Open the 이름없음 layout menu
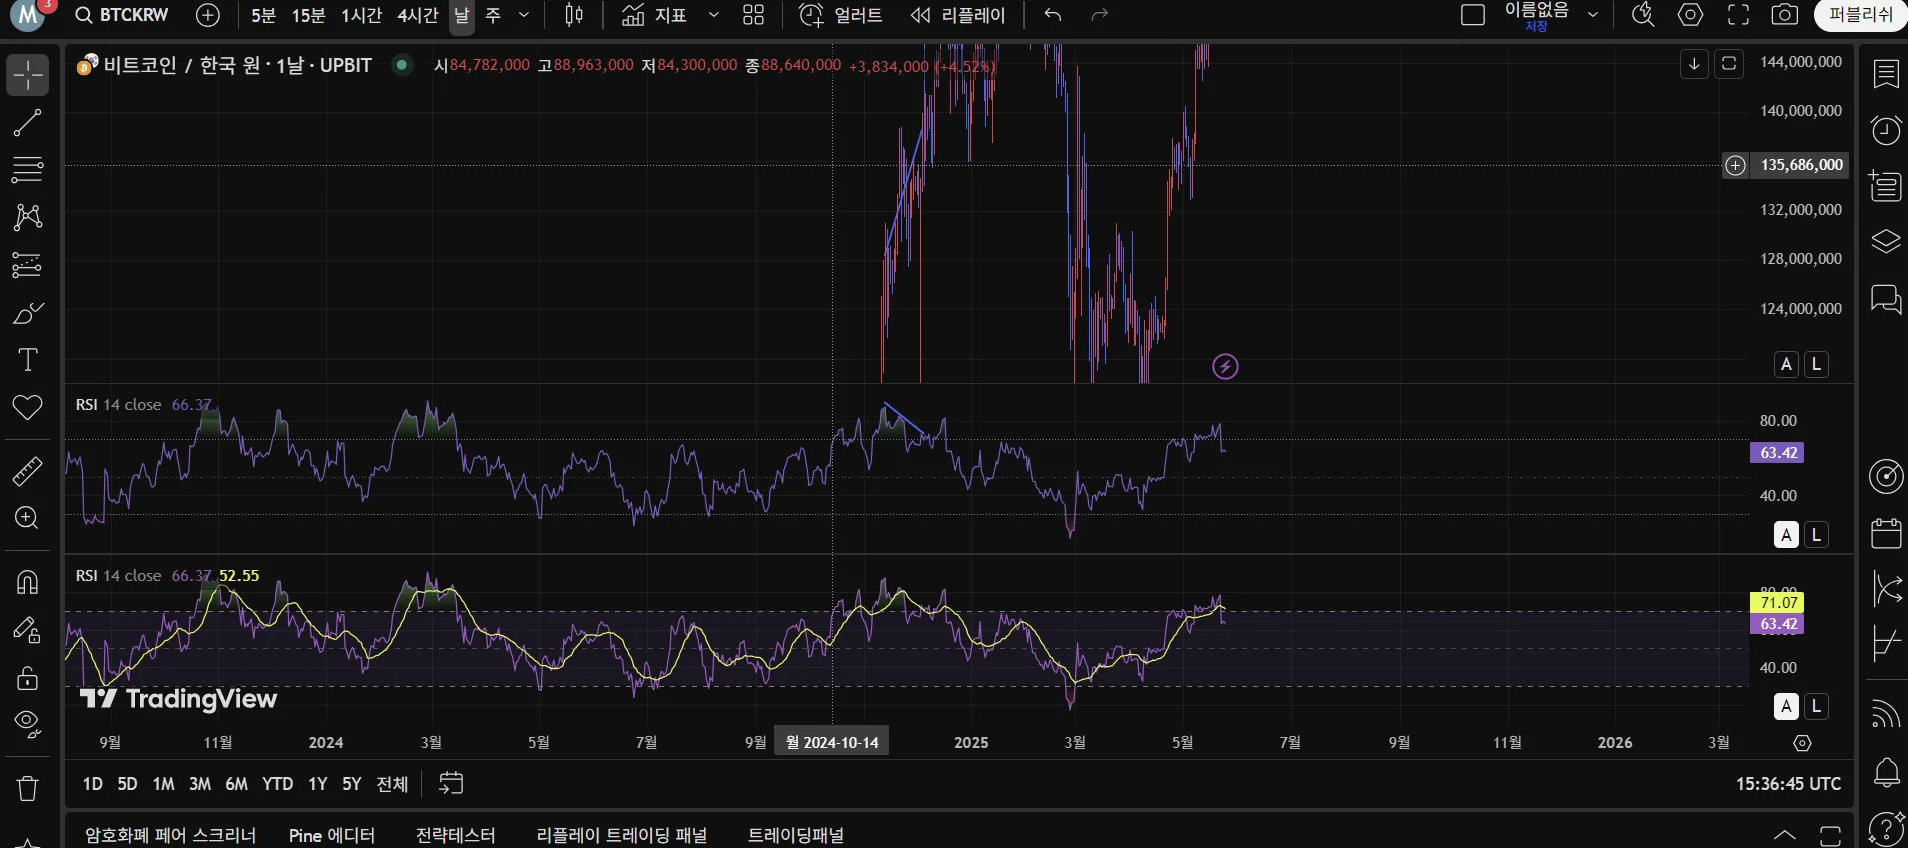The width and height of the screenshot is (1908, 848). pyautogui.click(x=1537, y=15)
